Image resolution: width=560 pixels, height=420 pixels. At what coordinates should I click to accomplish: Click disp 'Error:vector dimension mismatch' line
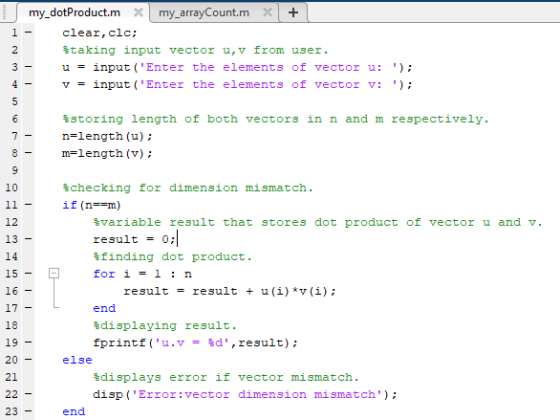tap(245, 395)
